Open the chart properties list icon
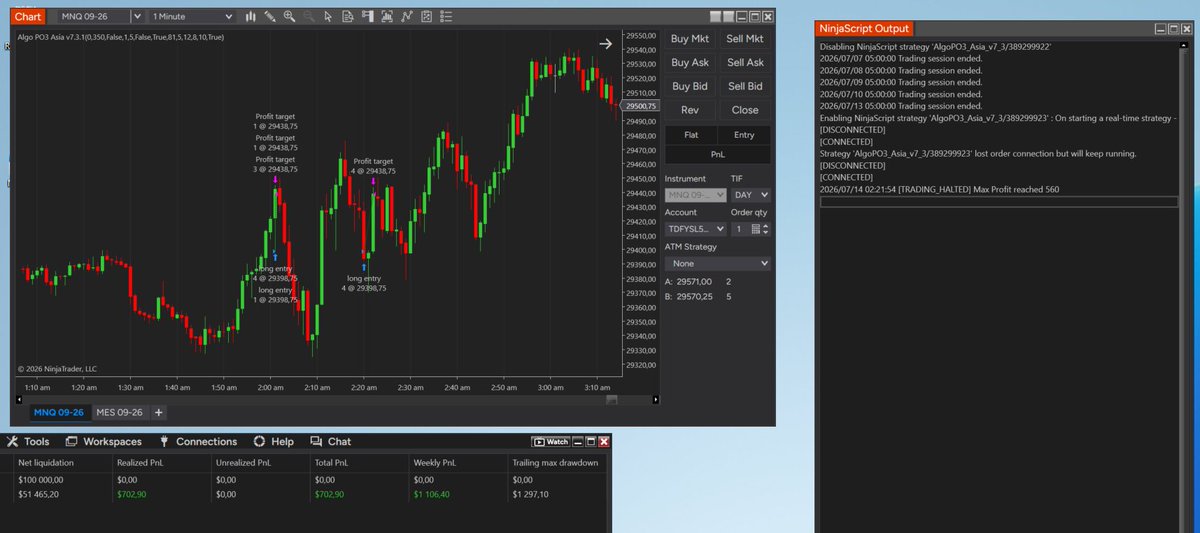Image resolution: width=1200 pixels, height=533 pixels. [x=446, y=17]
